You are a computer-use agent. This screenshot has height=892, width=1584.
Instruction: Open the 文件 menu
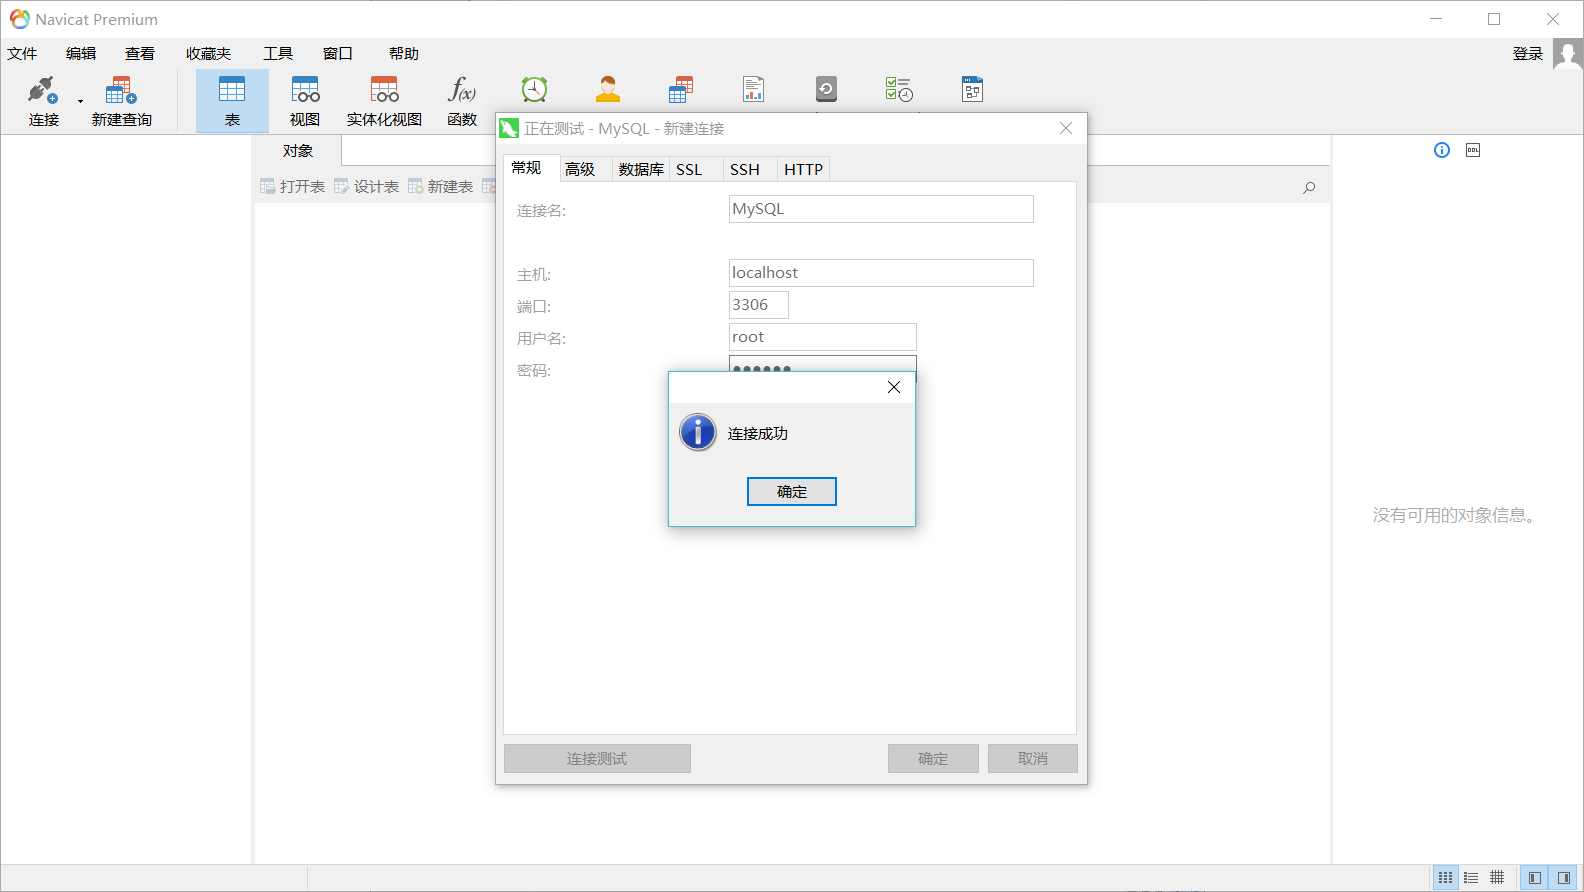[22, 54]
